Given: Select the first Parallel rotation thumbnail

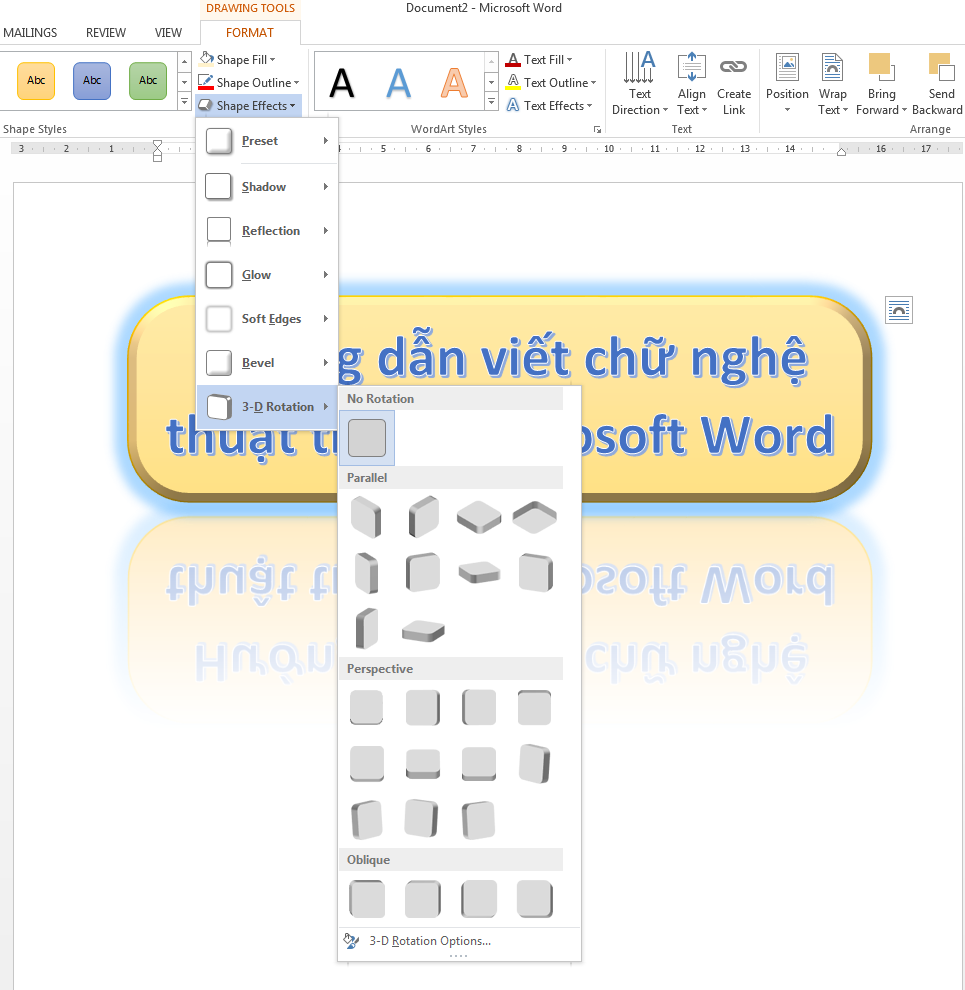Looking at the screenshot, I should pos(366,516).
